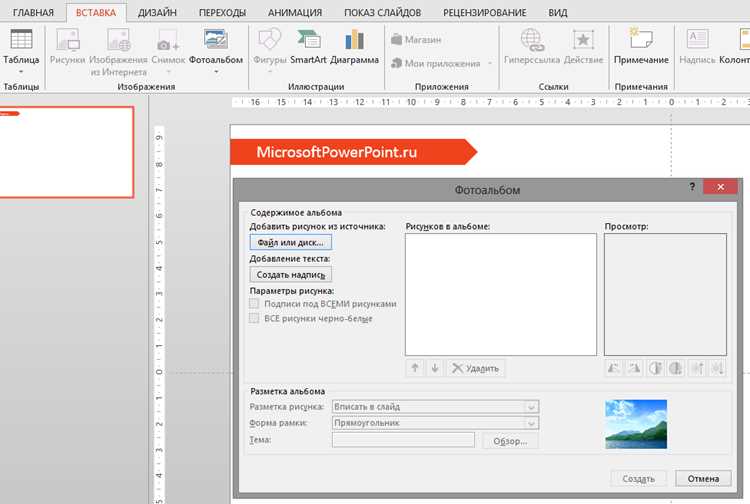Click the Обзор theme button
Image resolution: width=750 pixels, height=504 pixels.
pos(510,441)
